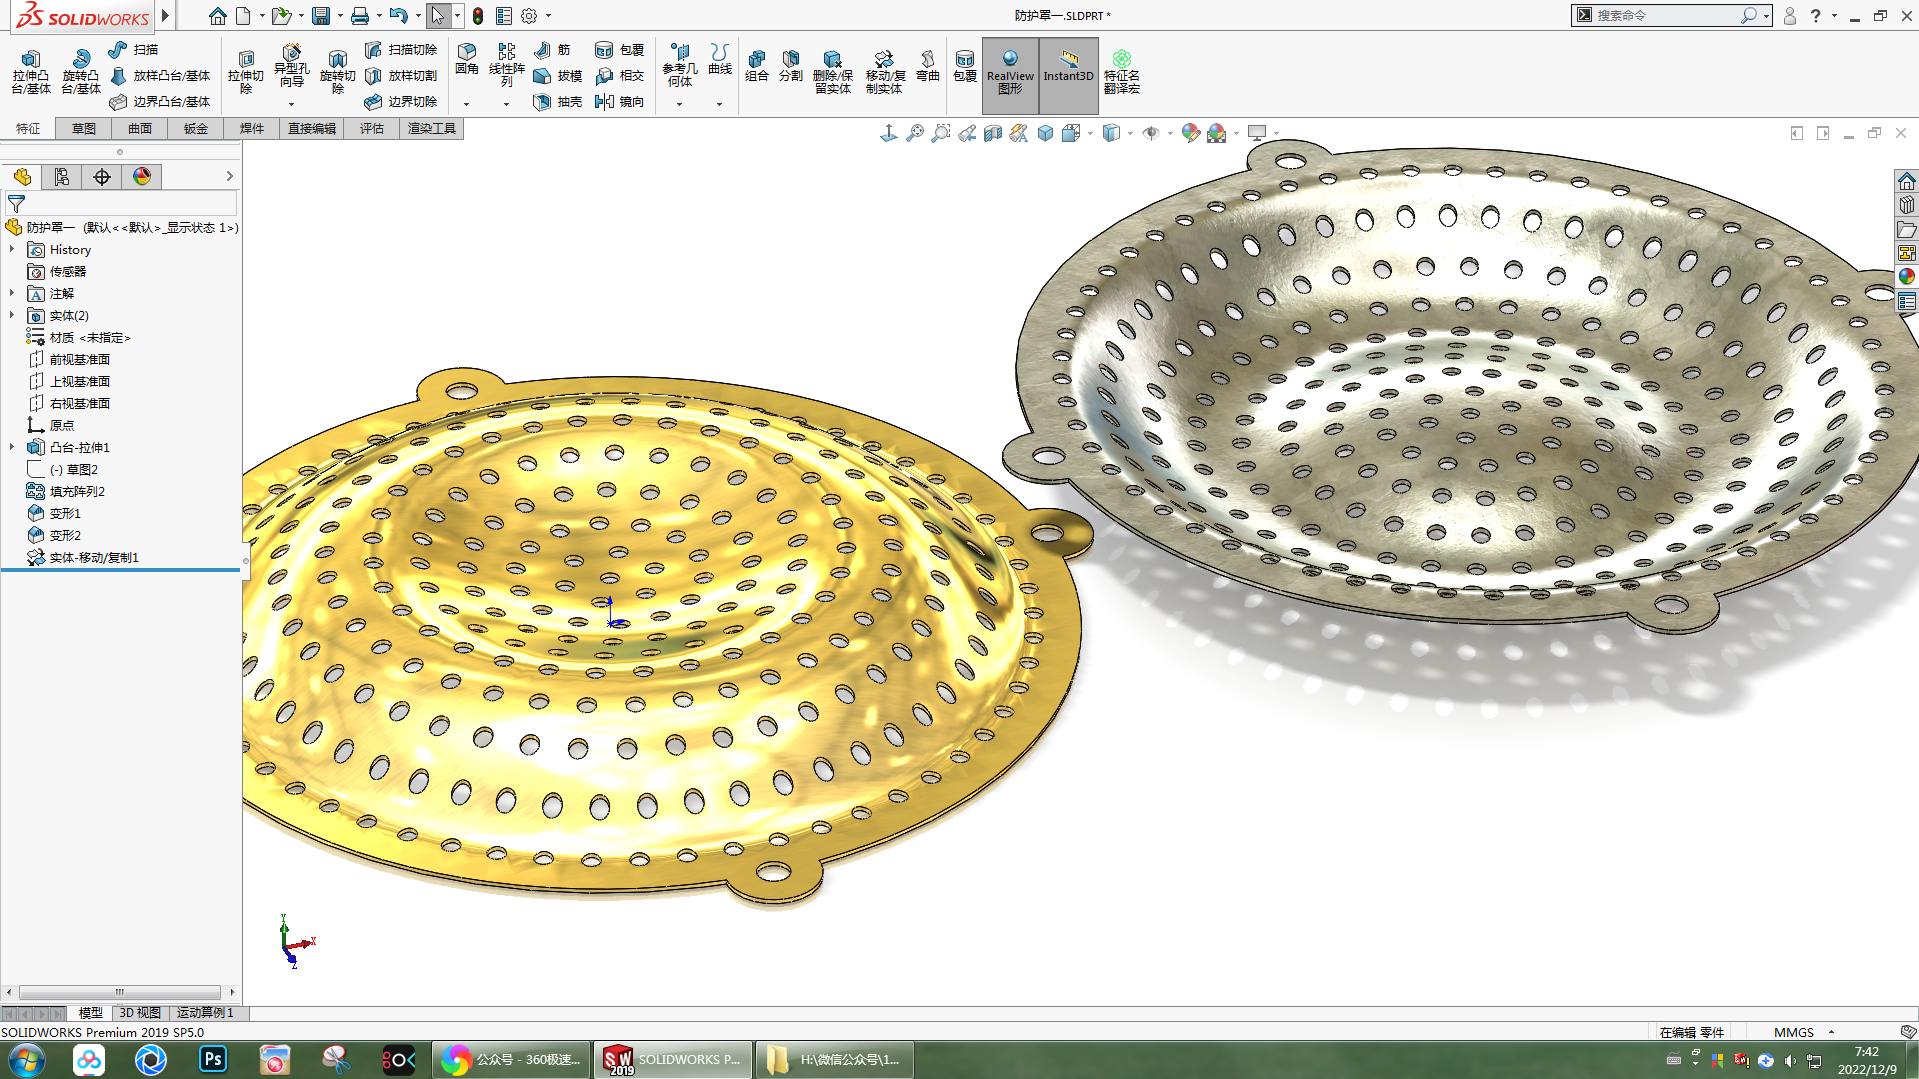
Task: Open Photoshop from the Windows taskbar
Action: pos(213,1059)
